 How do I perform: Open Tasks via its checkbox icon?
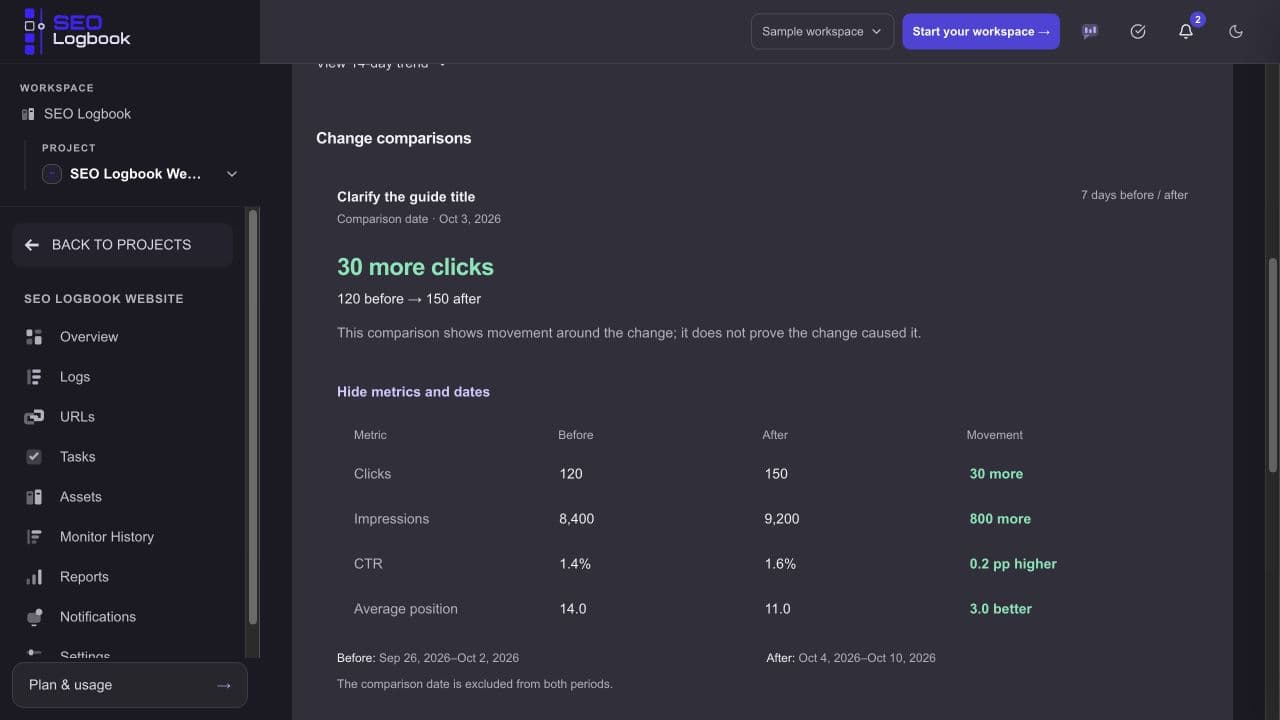pyautogui.click(x=34, y=457)
